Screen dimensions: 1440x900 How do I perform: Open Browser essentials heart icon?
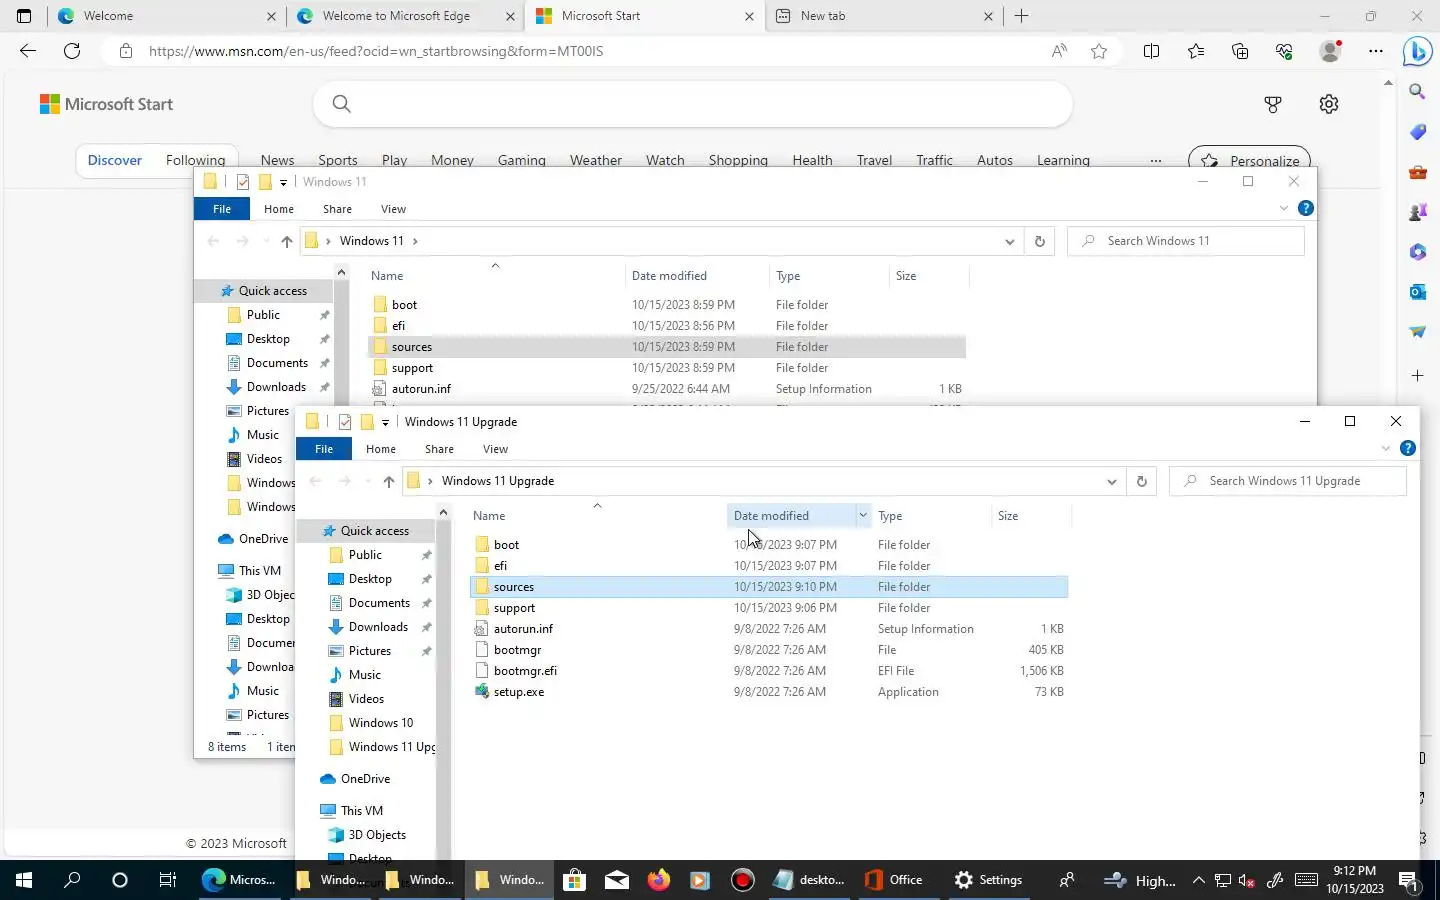click(1284, 51)
